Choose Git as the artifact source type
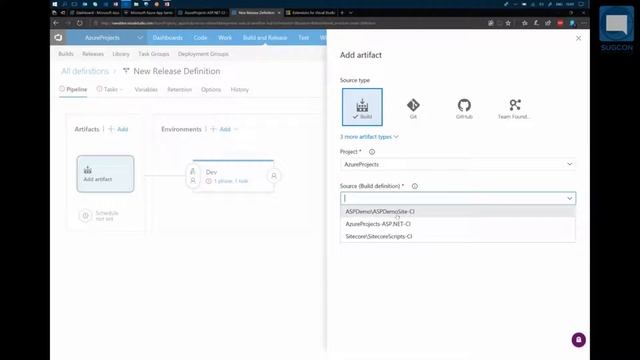640x360 pixels. pyautogui.click(x=413, y=109)
